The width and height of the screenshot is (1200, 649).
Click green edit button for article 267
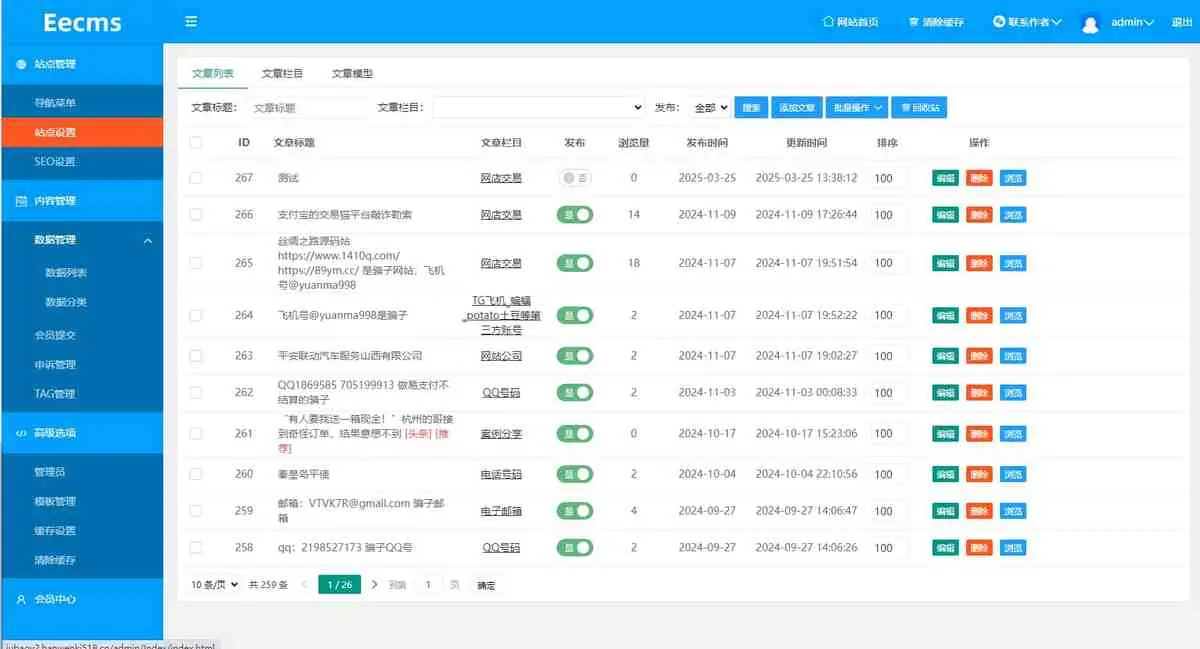945,178
